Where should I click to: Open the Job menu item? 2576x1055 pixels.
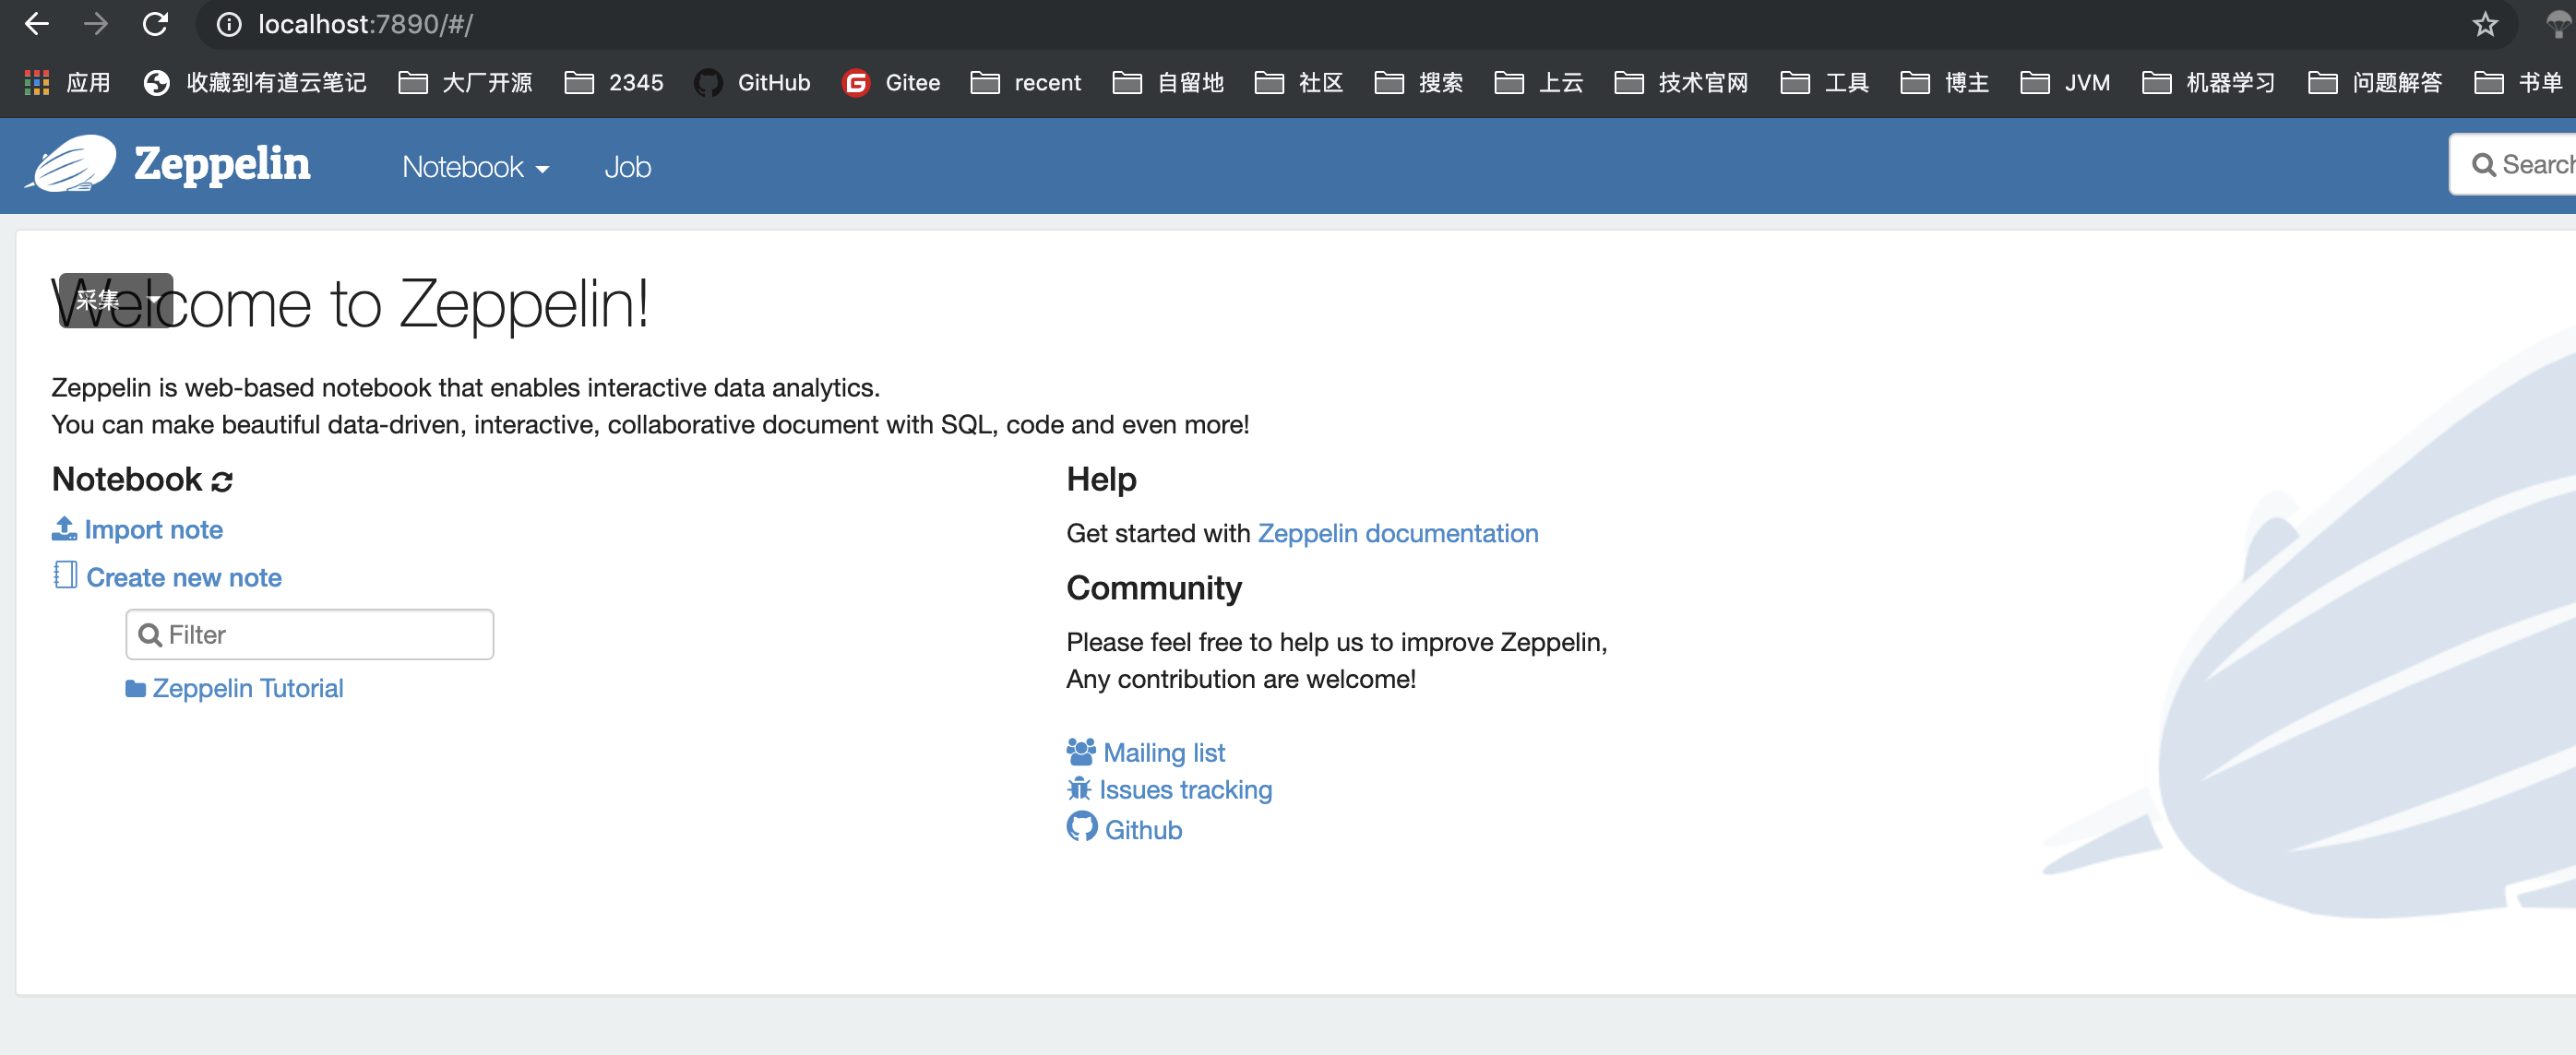[x=627, y=167]
